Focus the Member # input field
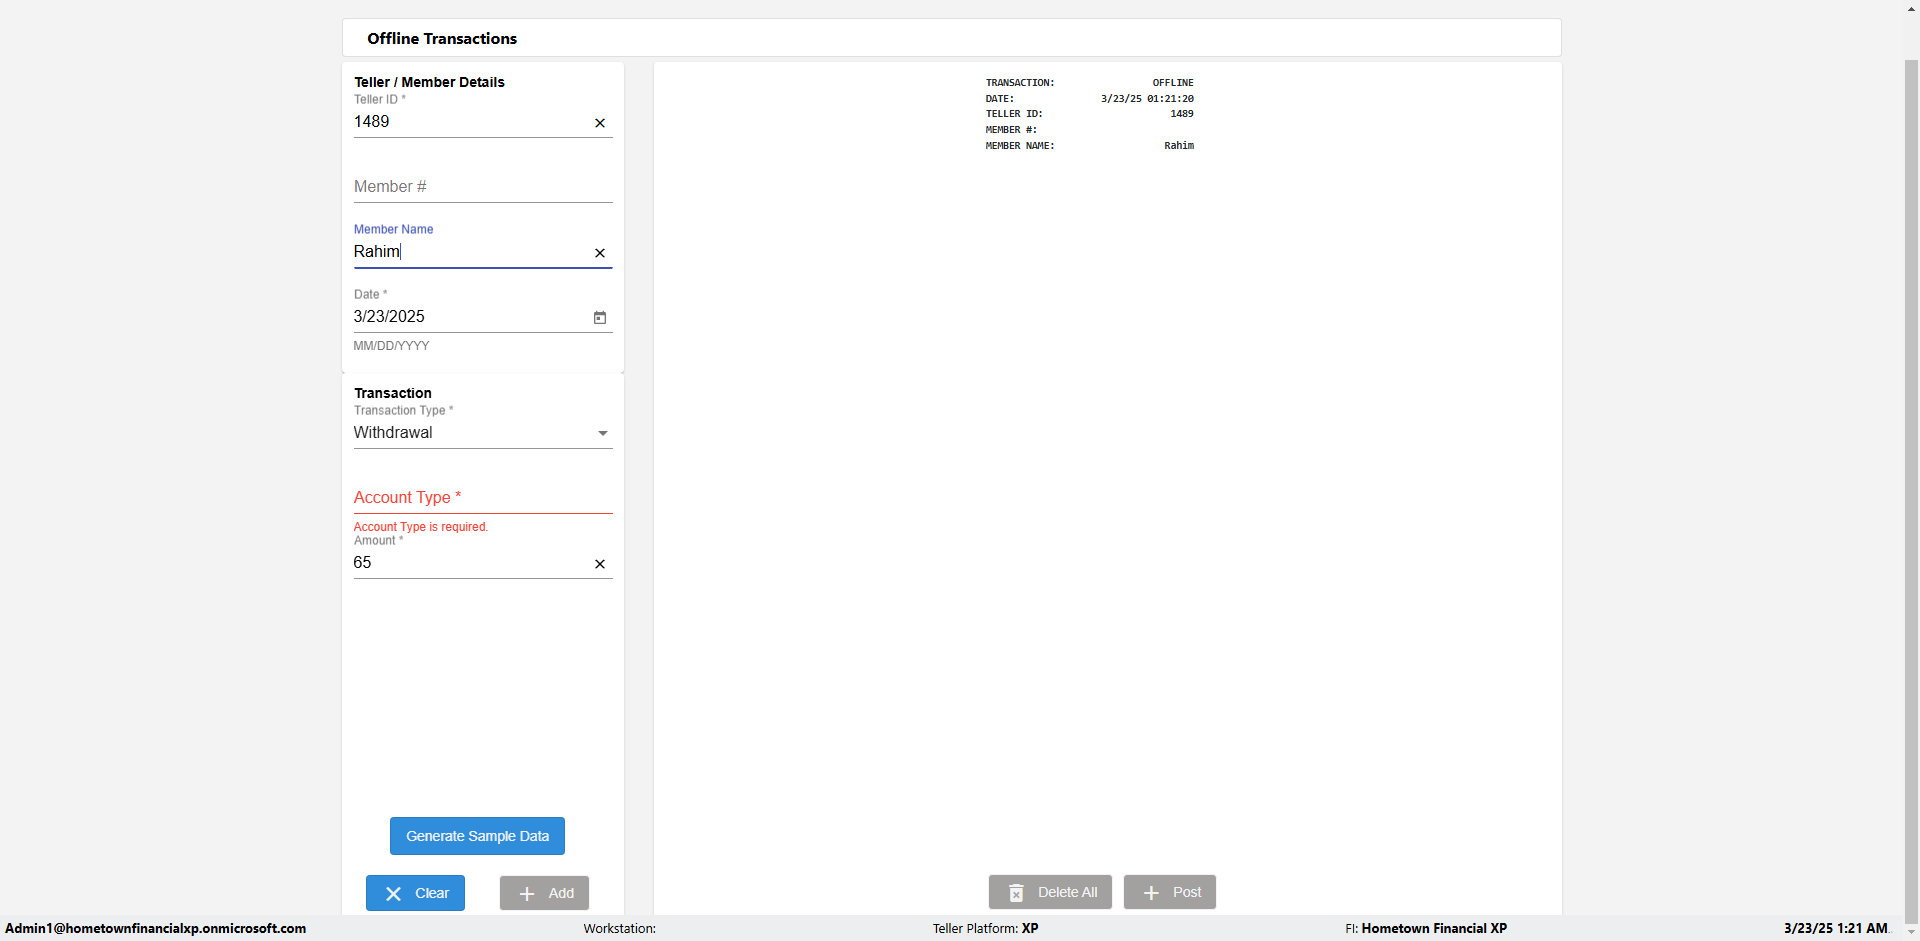This screenshot has width=1920, height=941. coord(483,187)
